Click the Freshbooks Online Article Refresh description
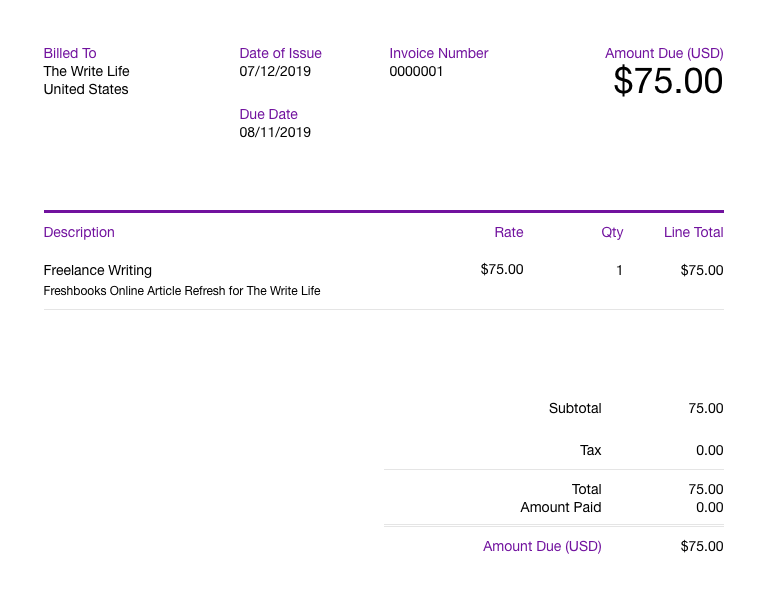The width and height of the screenshot is (762, 609). (182, 291)
